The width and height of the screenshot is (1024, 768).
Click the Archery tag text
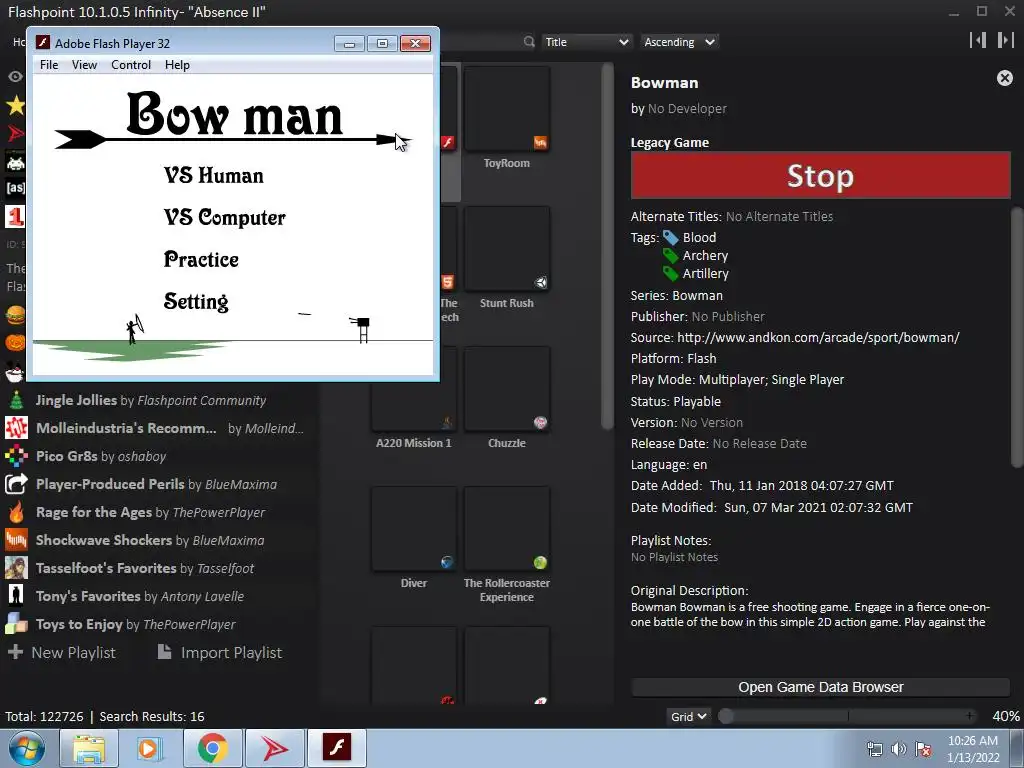pyautogui.click(x=705, y=256)
